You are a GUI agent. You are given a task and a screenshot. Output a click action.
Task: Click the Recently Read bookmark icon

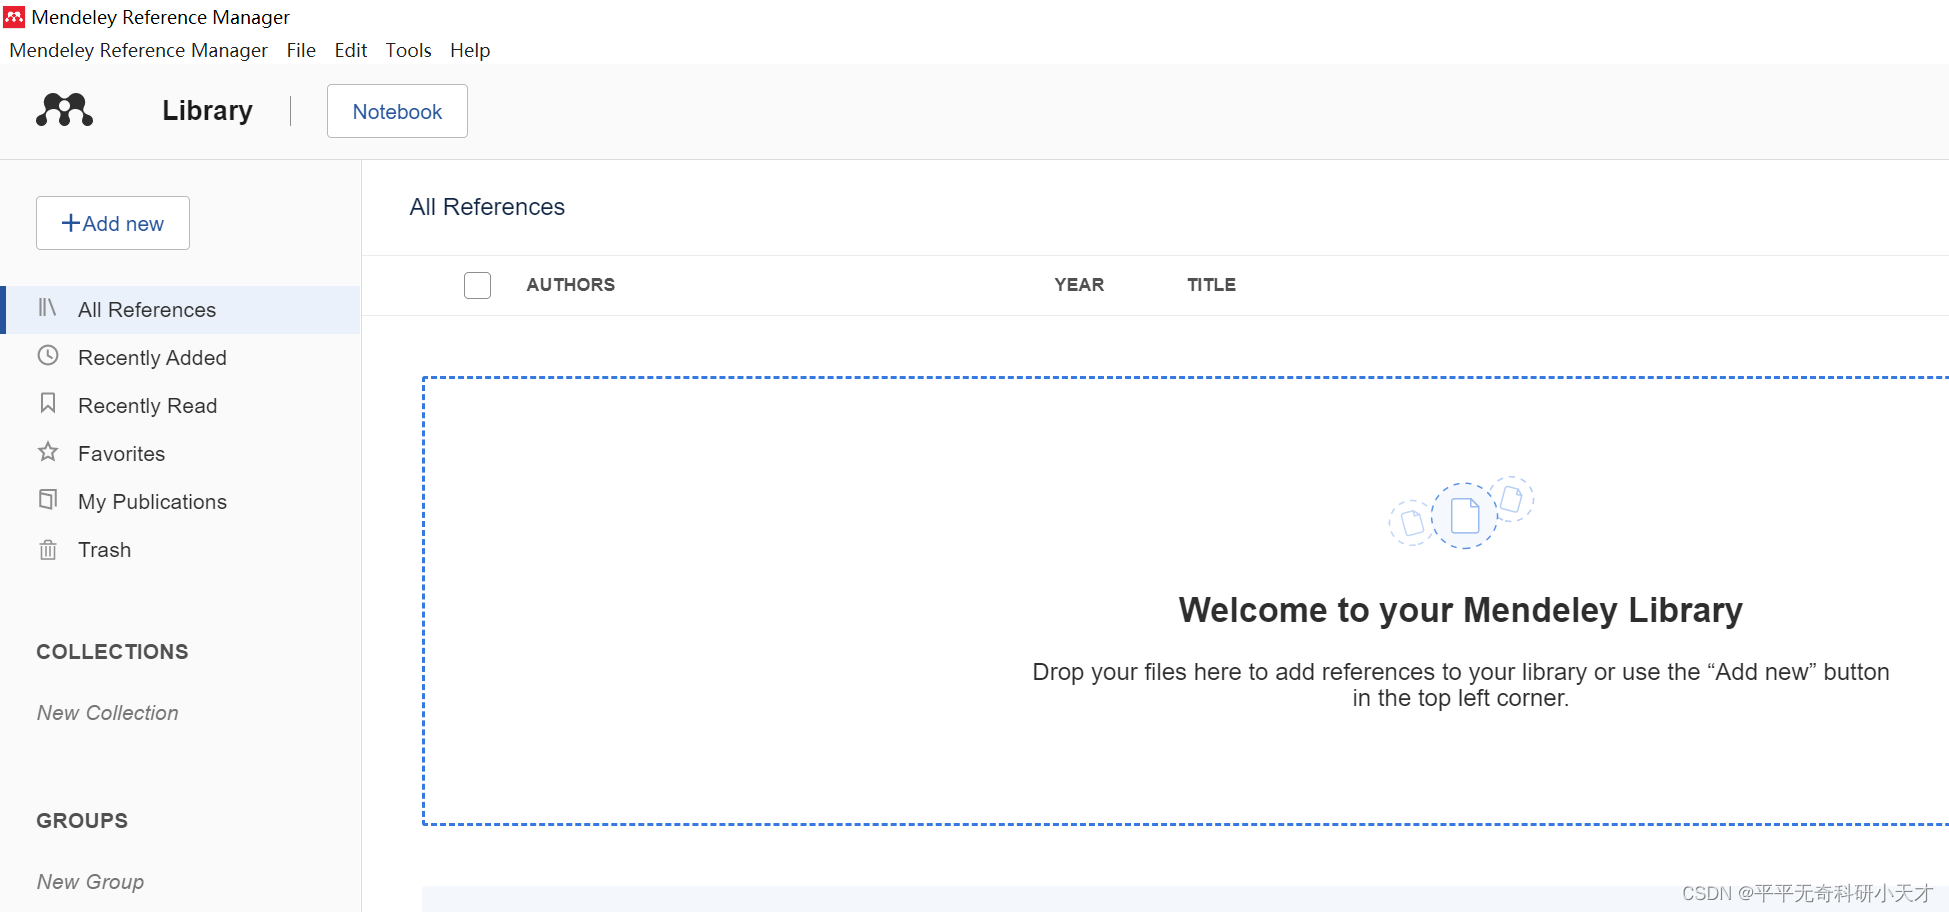[x=47, y=403]
